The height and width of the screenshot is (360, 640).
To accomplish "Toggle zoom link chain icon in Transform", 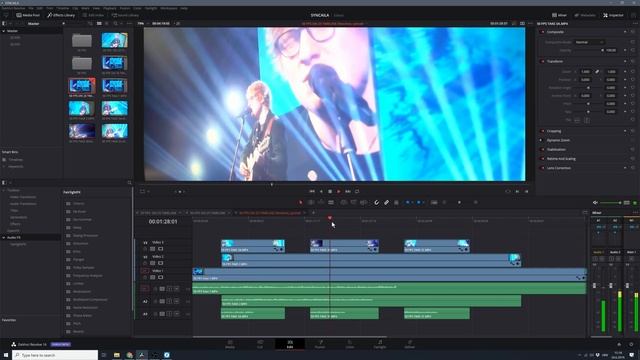I will pyautogui.click(x=597, y=71).
